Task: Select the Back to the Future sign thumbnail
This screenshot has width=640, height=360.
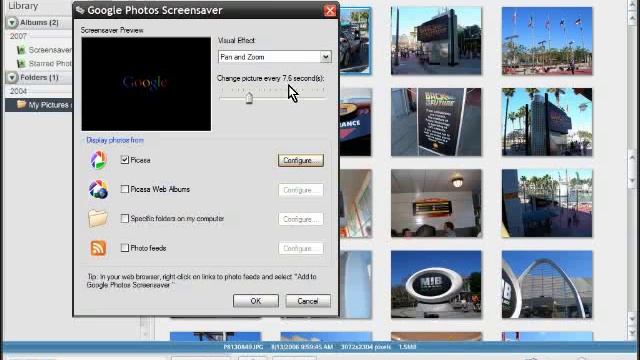Action: click(x=436, y=122)
